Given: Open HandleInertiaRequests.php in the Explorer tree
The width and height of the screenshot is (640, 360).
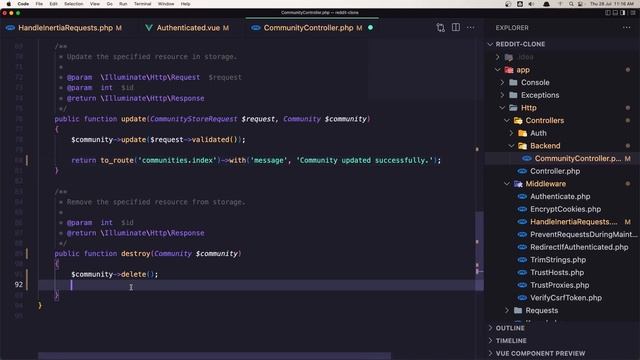Looking at the screenshot, I should point(573,222).
